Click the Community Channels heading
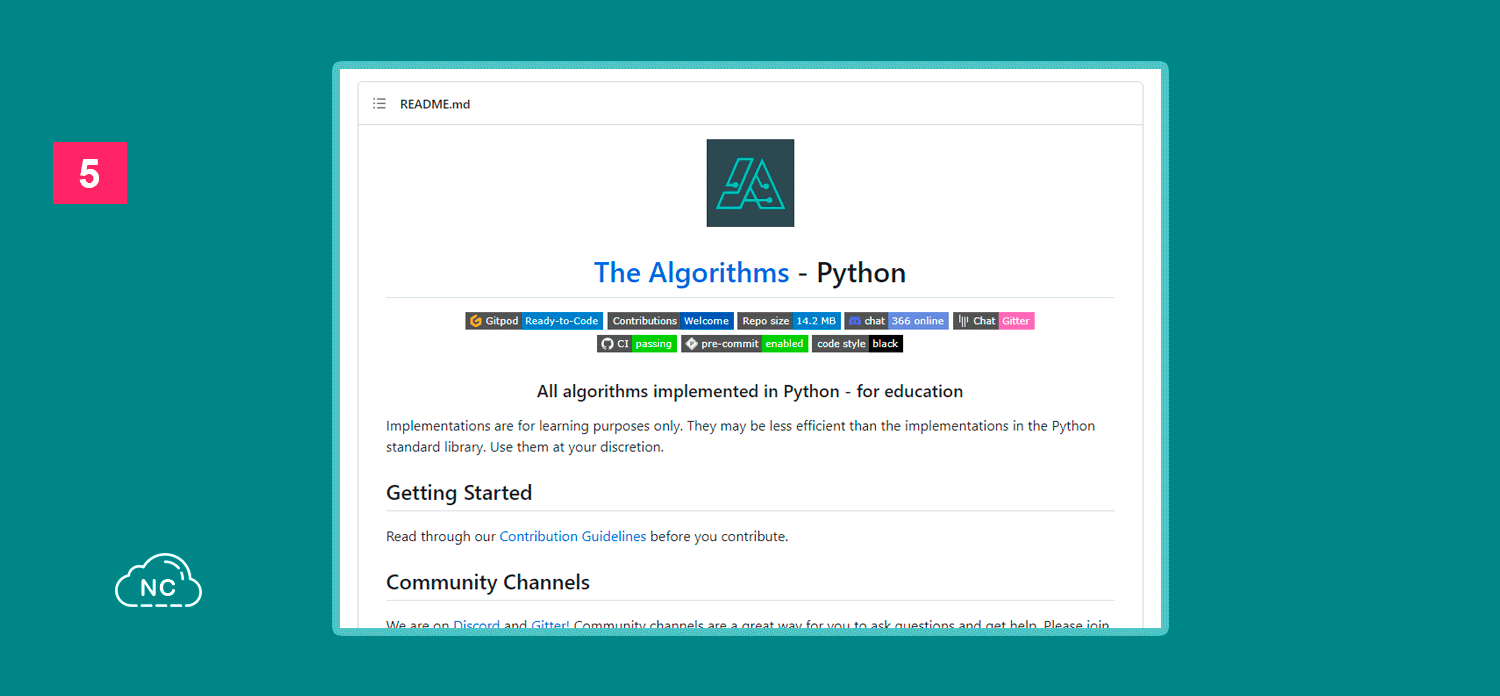 coord(488,582)
